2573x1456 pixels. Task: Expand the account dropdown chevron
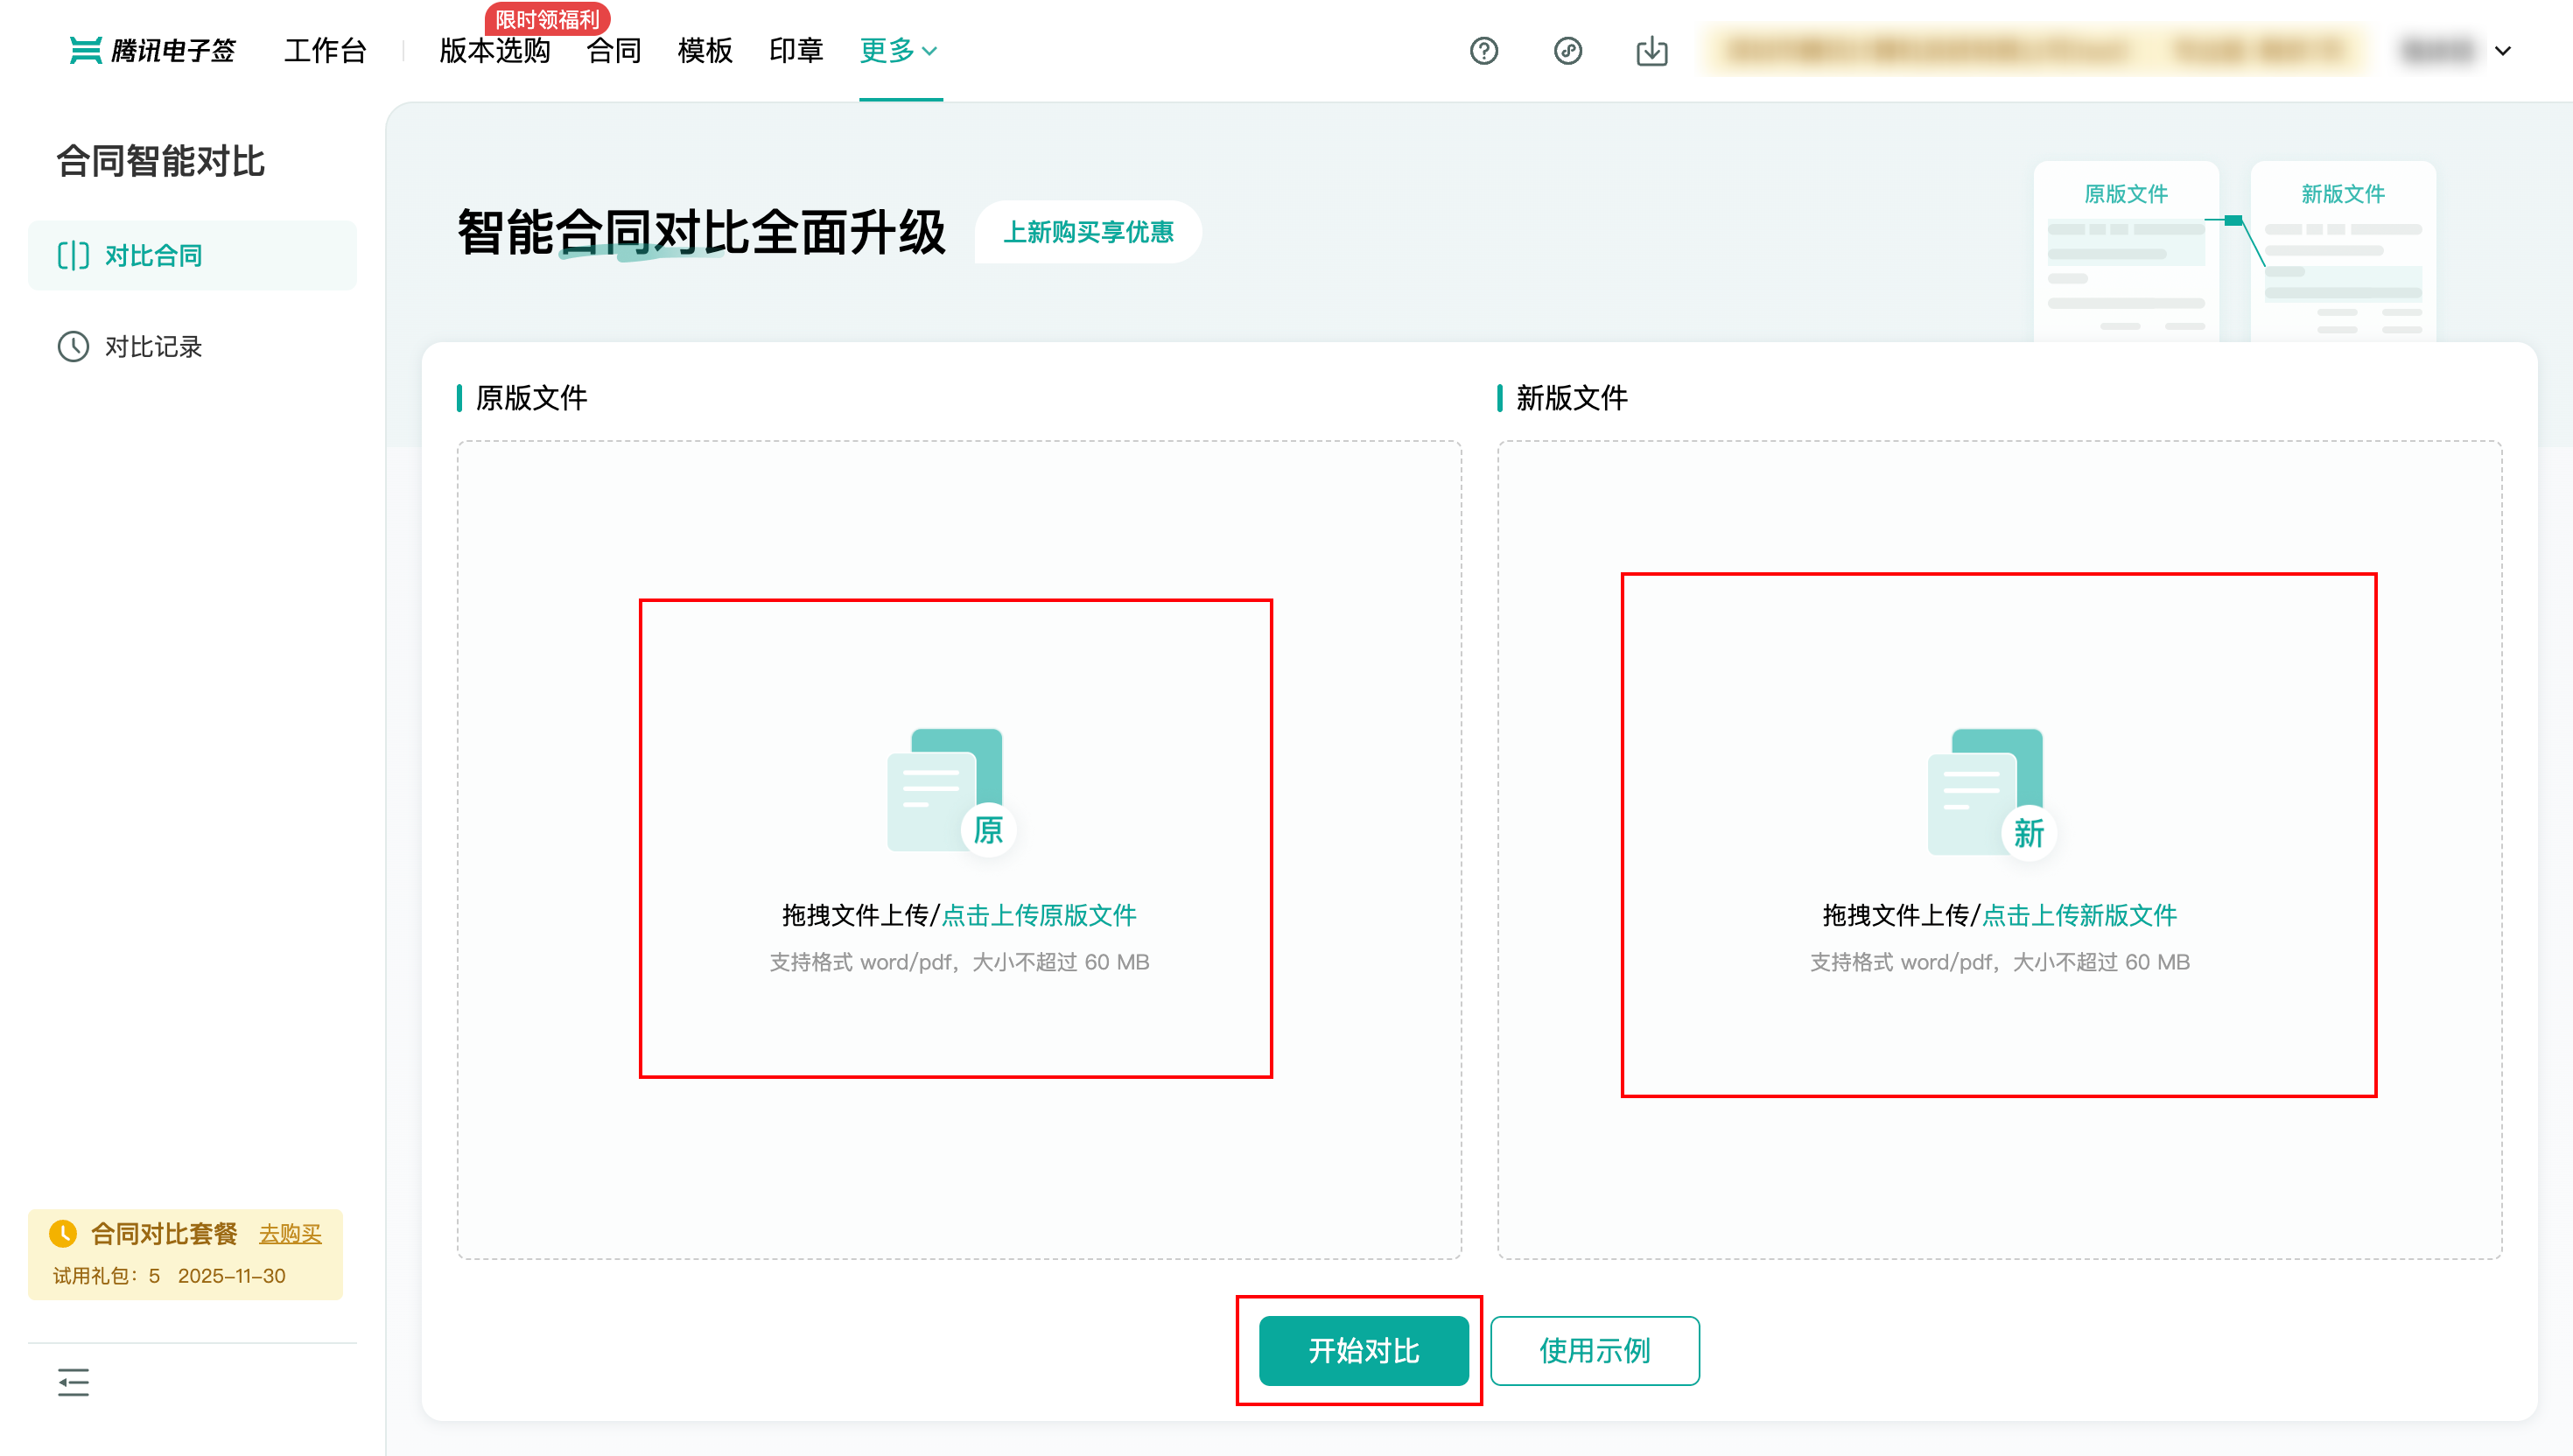pos(2503,51)
